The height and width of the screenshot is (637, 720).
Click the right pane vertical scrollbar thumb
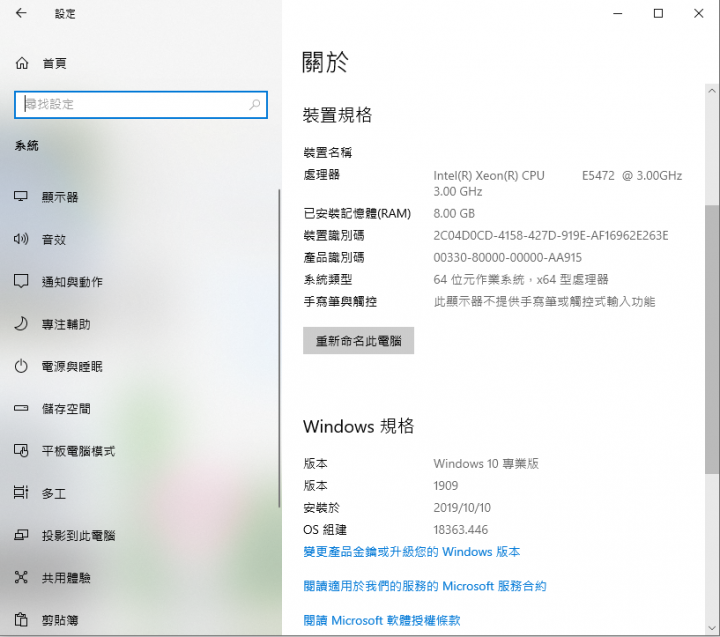tap(712, 339)
